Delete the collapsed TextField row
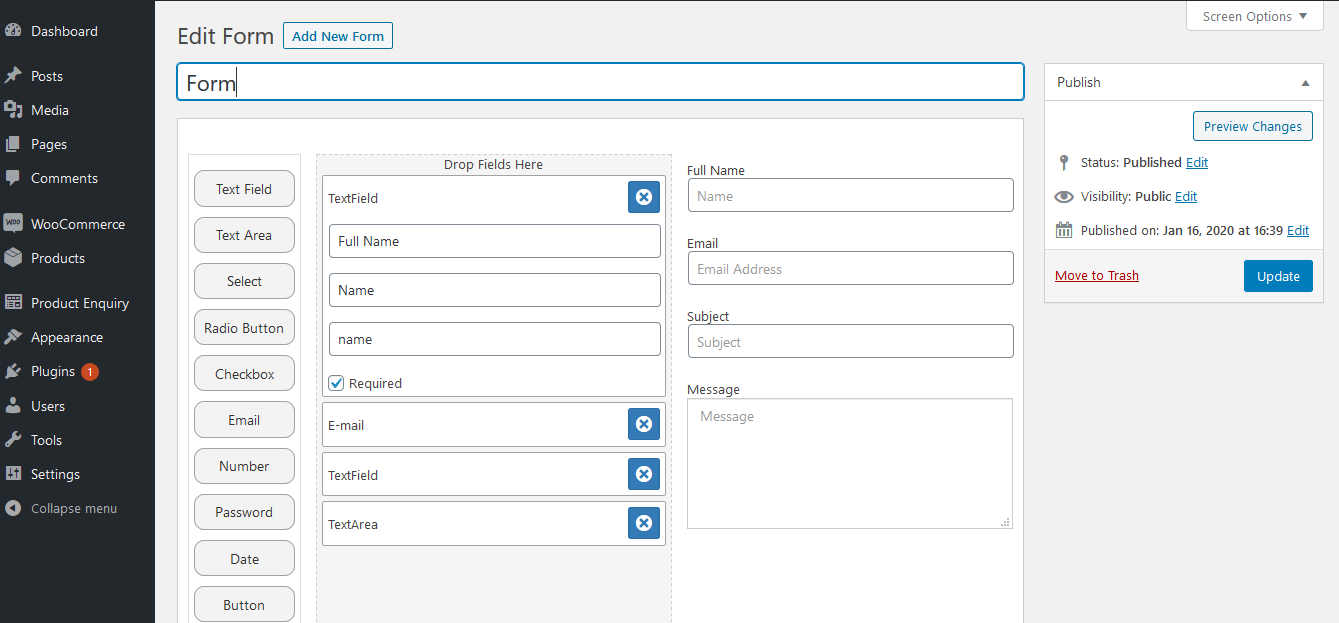This screenshot has height=623, width=1339. click(644, 474)
